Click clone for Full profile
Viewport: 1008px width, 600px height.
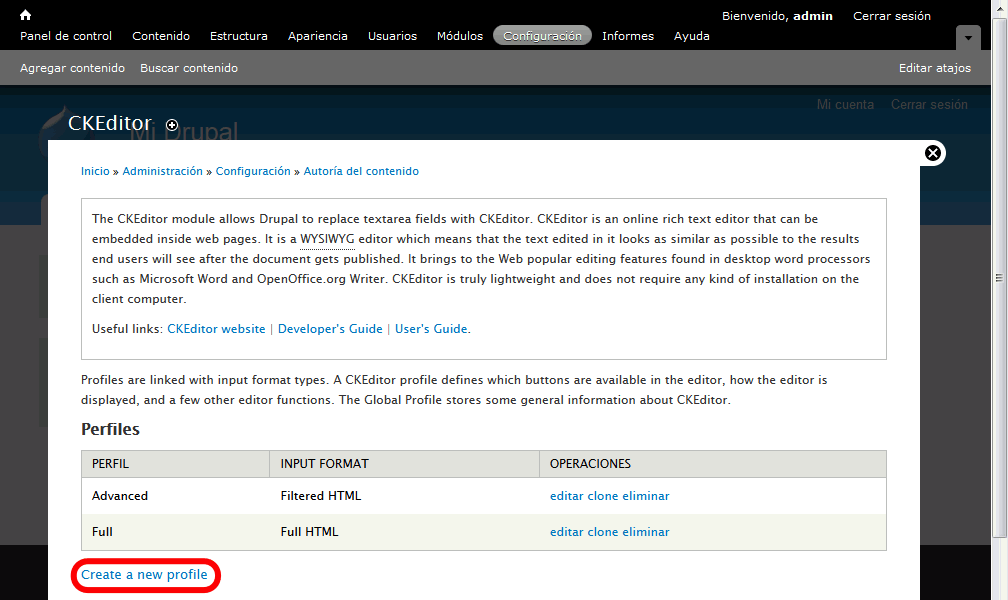click(602, 532)
